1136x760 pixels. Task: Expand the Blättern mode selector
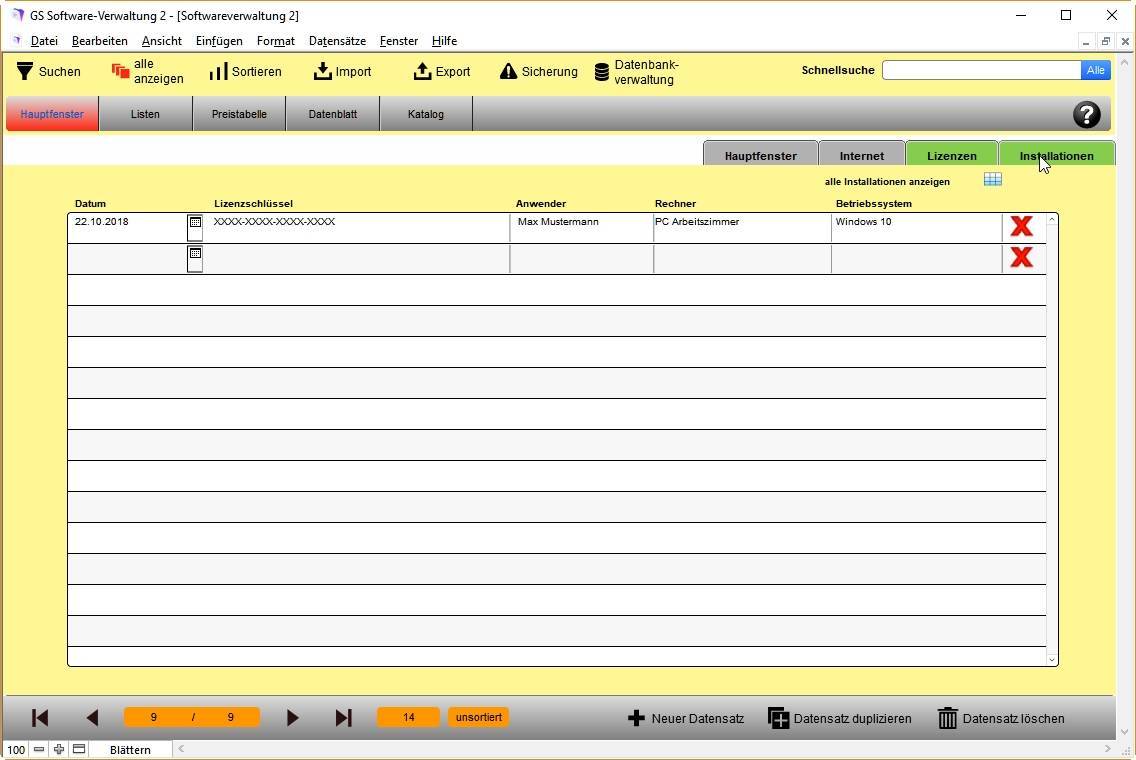coord(130,749)
